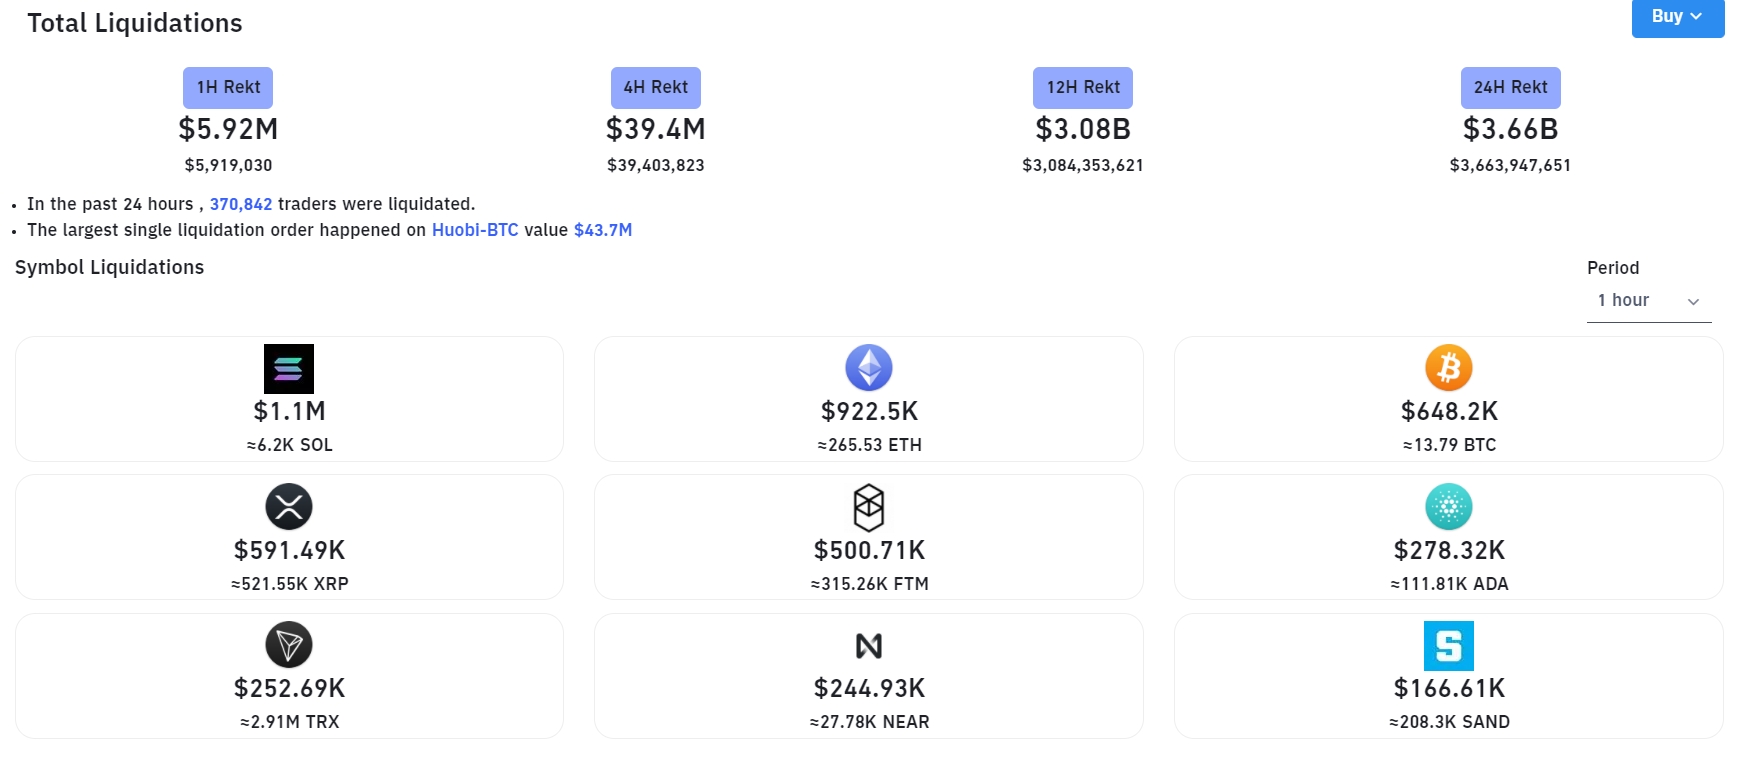Click the $278.32K ADA liquidation amount

click(1449, 550)
